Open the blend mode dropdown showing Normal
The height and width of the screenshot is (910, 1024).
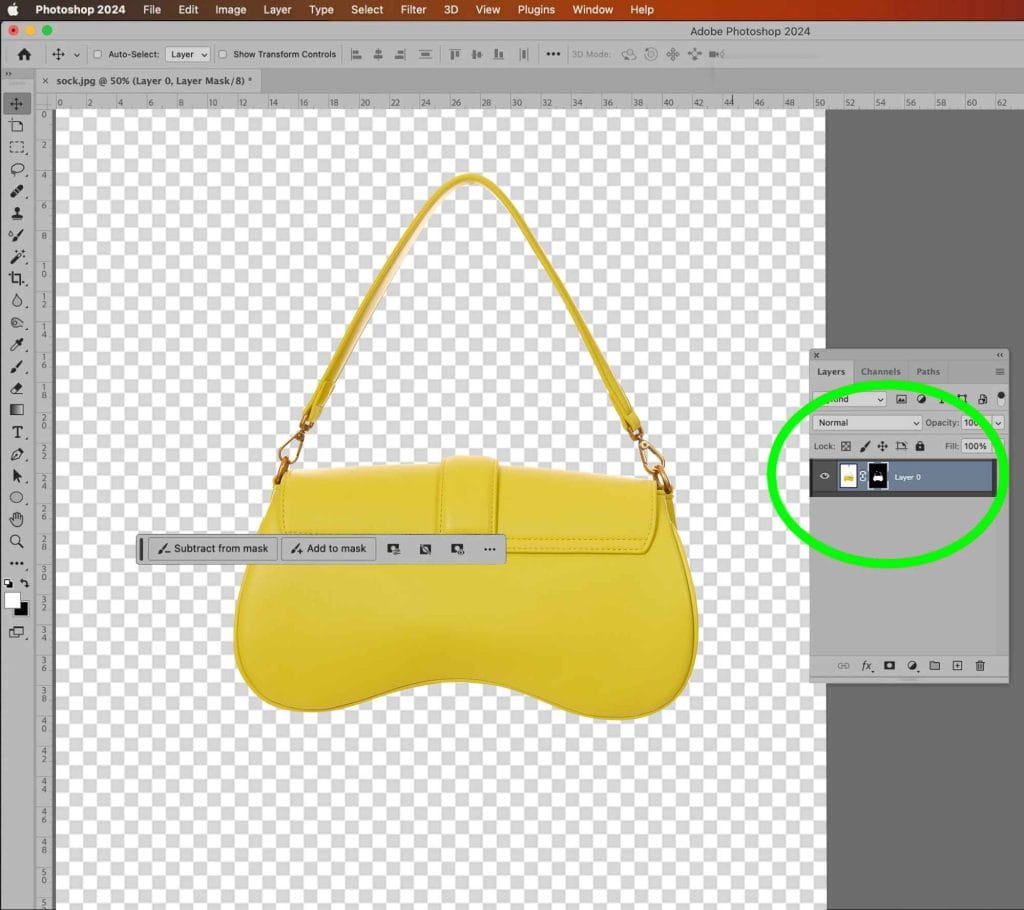865,422
